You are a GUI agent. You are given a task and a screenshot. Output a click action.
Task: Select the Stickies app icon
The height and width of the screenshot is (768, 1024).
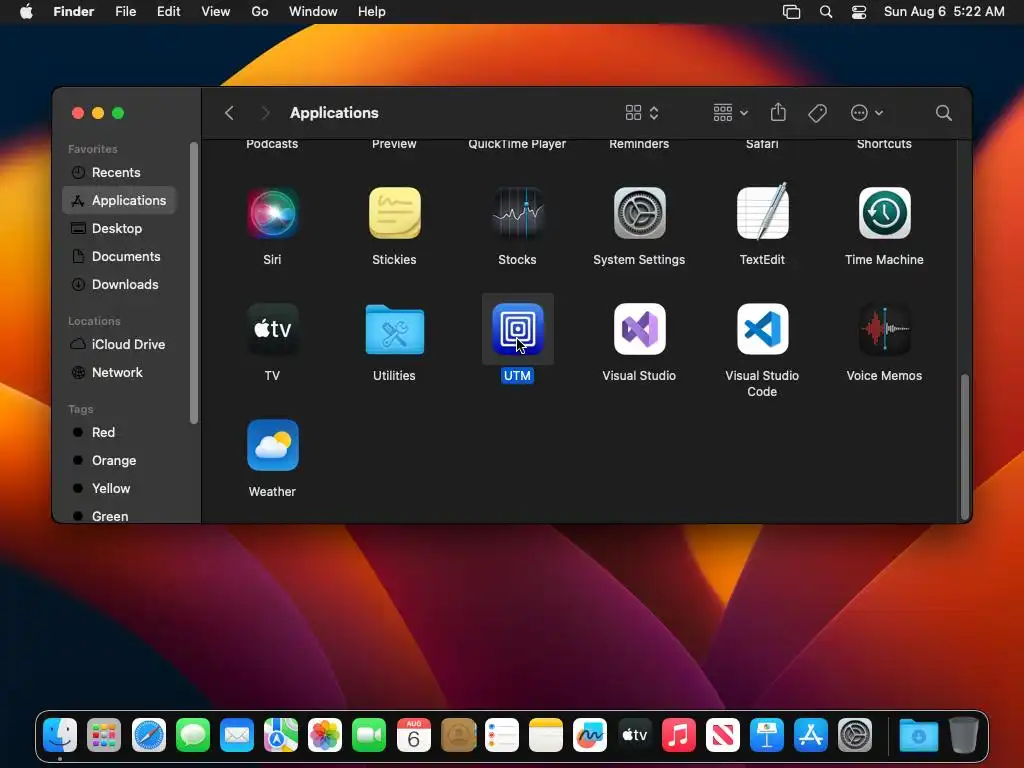[x=394, y=213]
